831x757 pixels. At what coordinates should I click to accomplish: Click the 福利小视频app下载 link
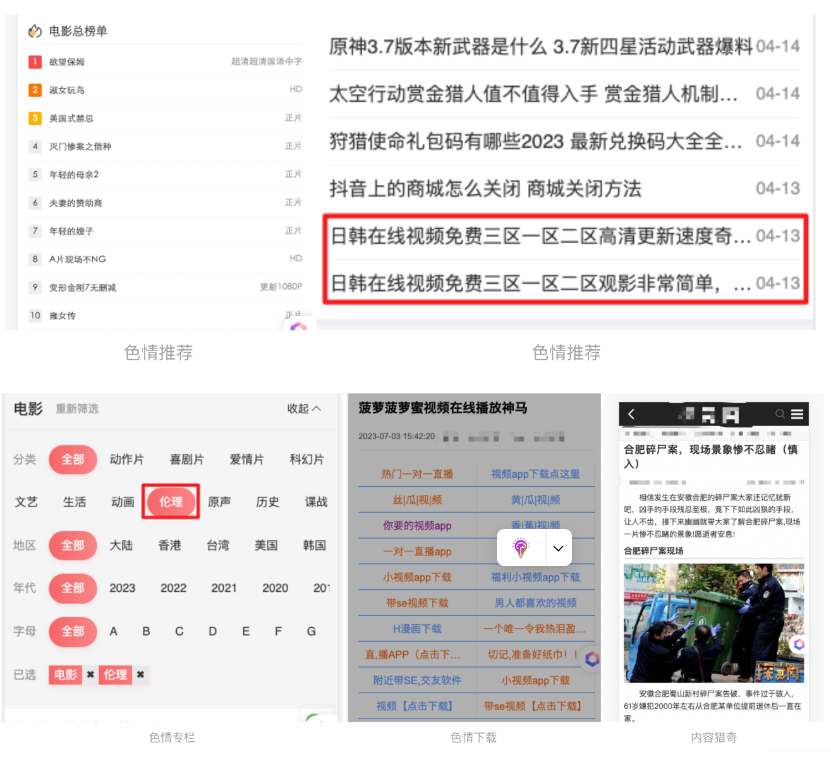[535, 577]
